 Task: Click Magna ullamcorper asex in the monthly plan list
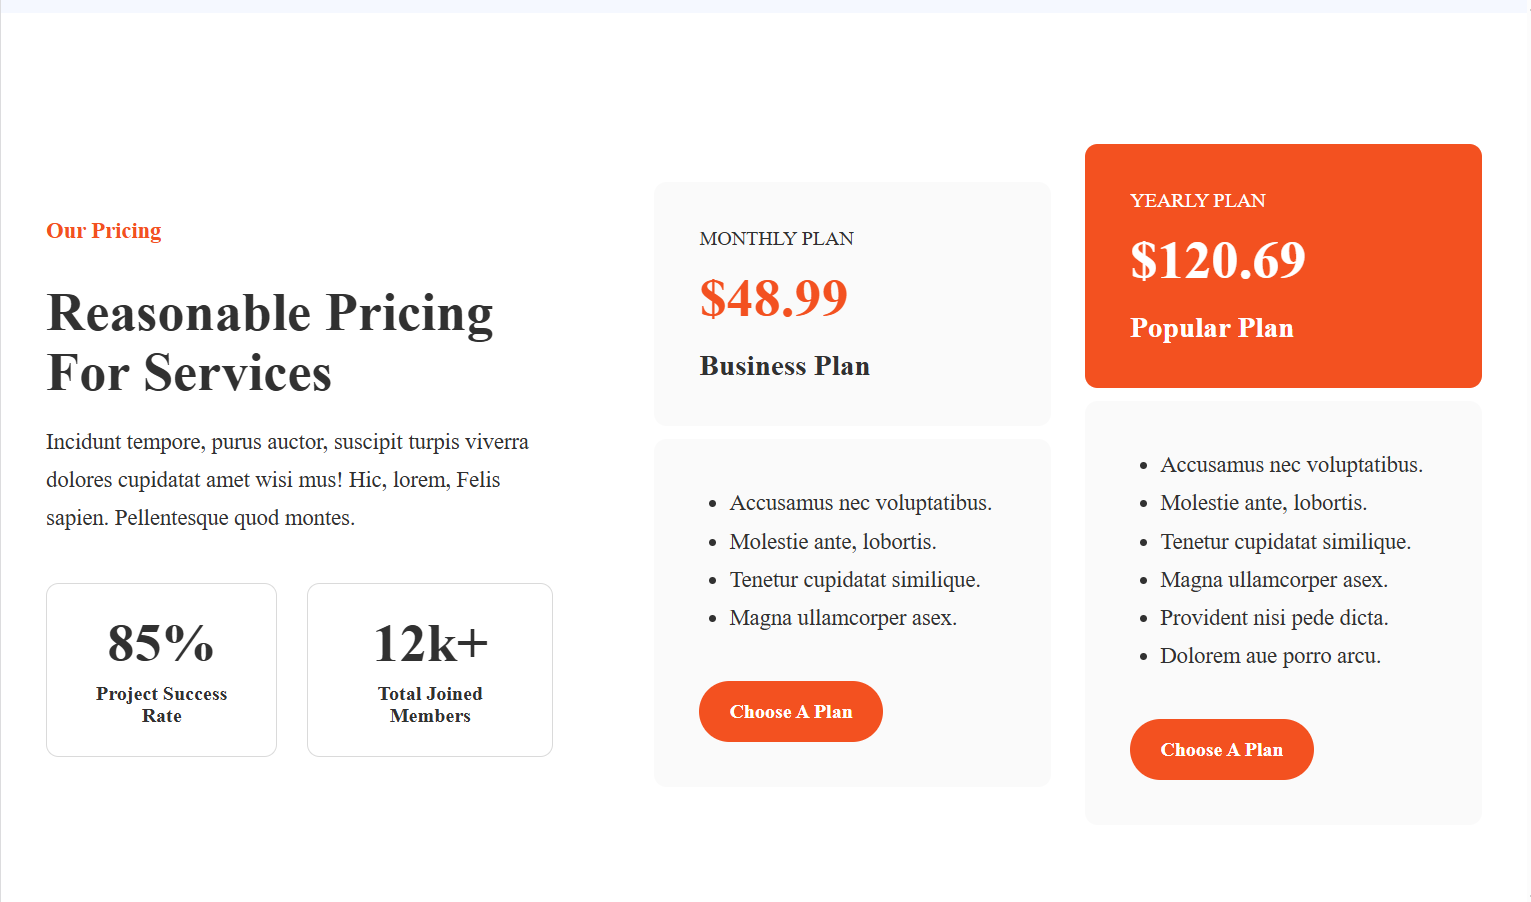pyautogui.click(x=843, y=618)
